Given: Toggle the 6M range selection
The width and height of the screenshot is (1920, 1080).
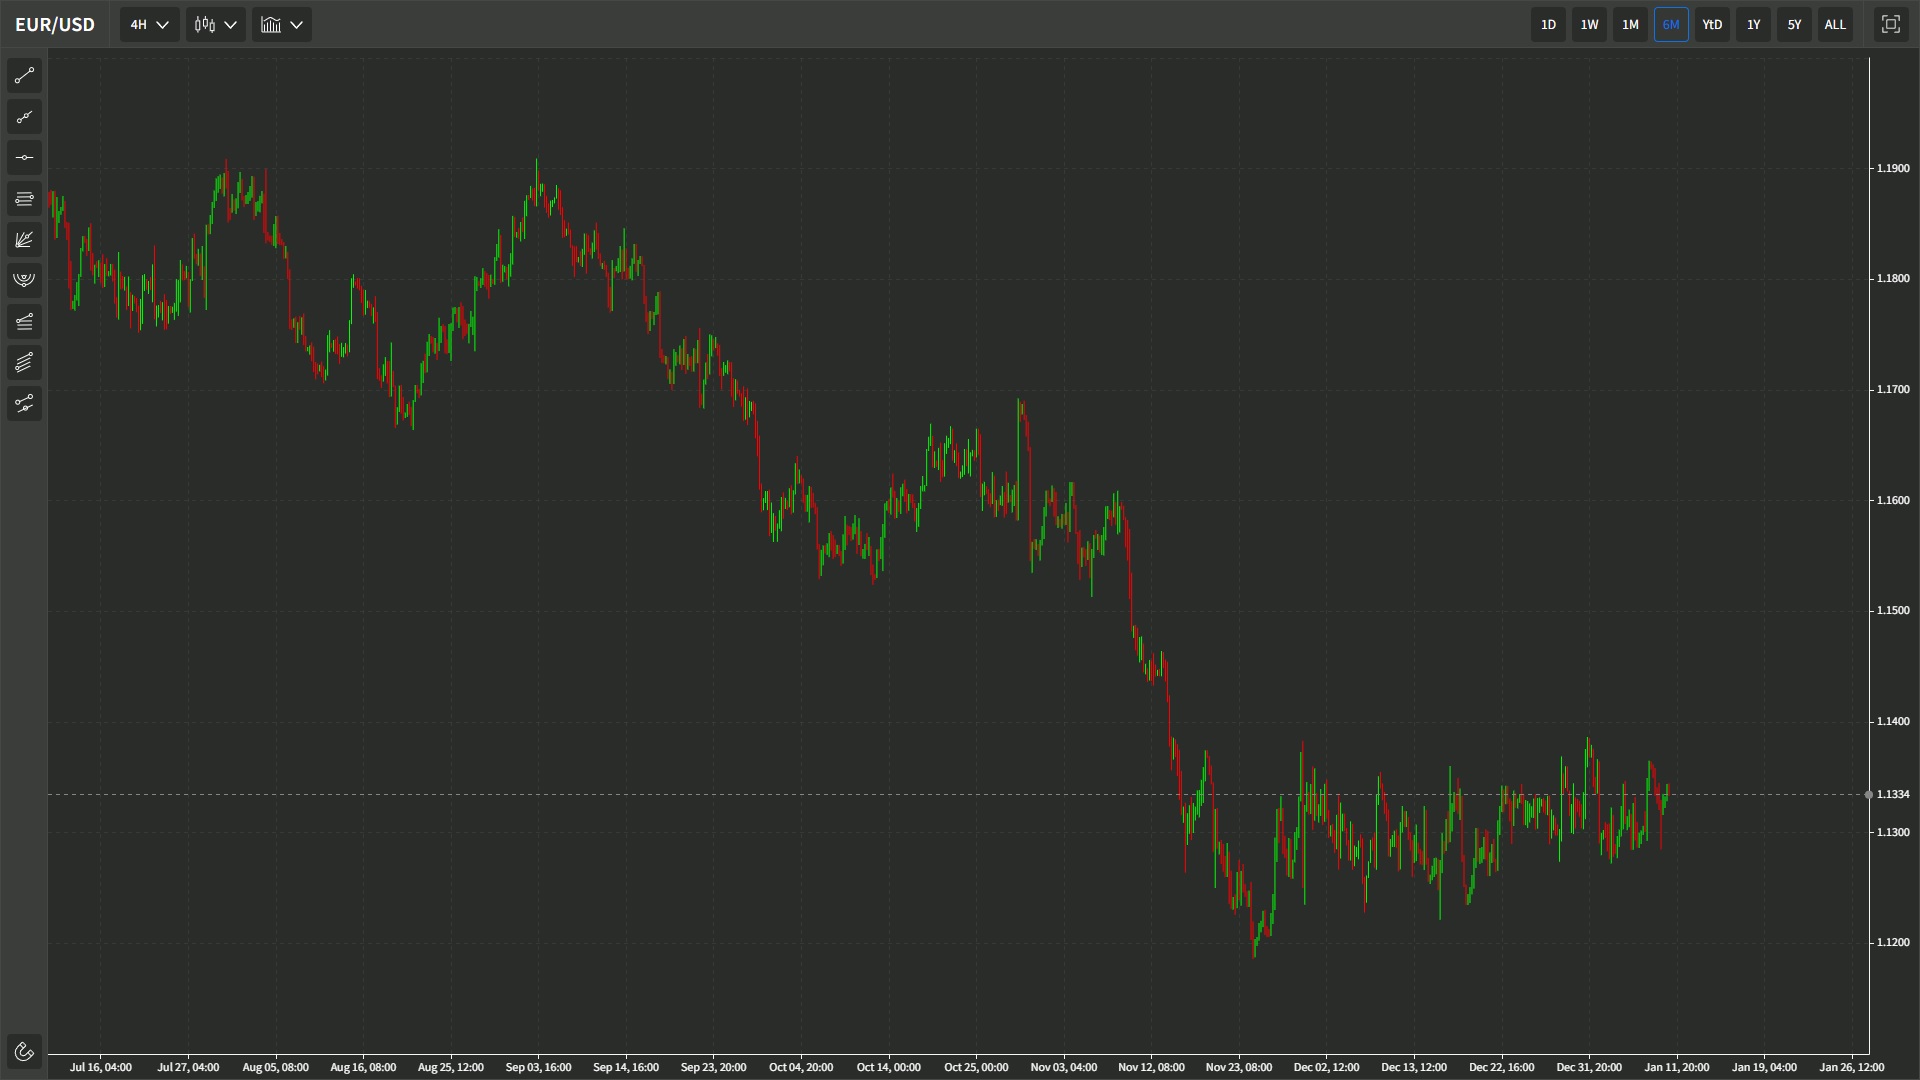Looking at the screenshot, I should (1671, 25).
